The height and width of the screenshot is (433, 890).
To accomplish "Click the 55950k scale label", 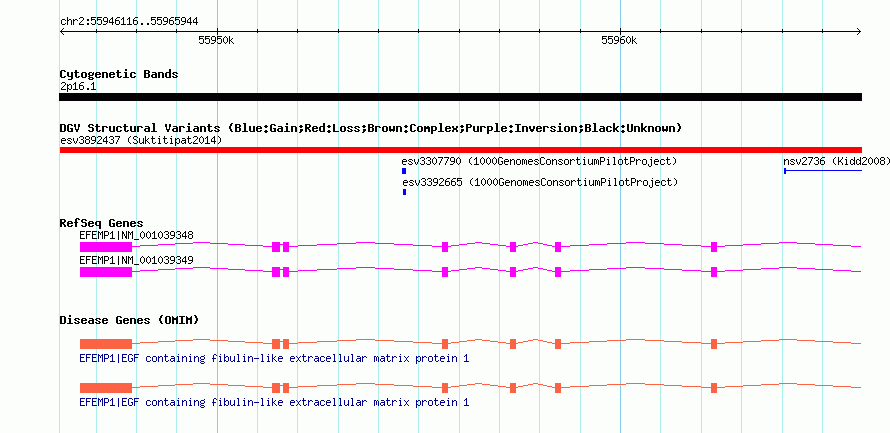I will (216, 40).
